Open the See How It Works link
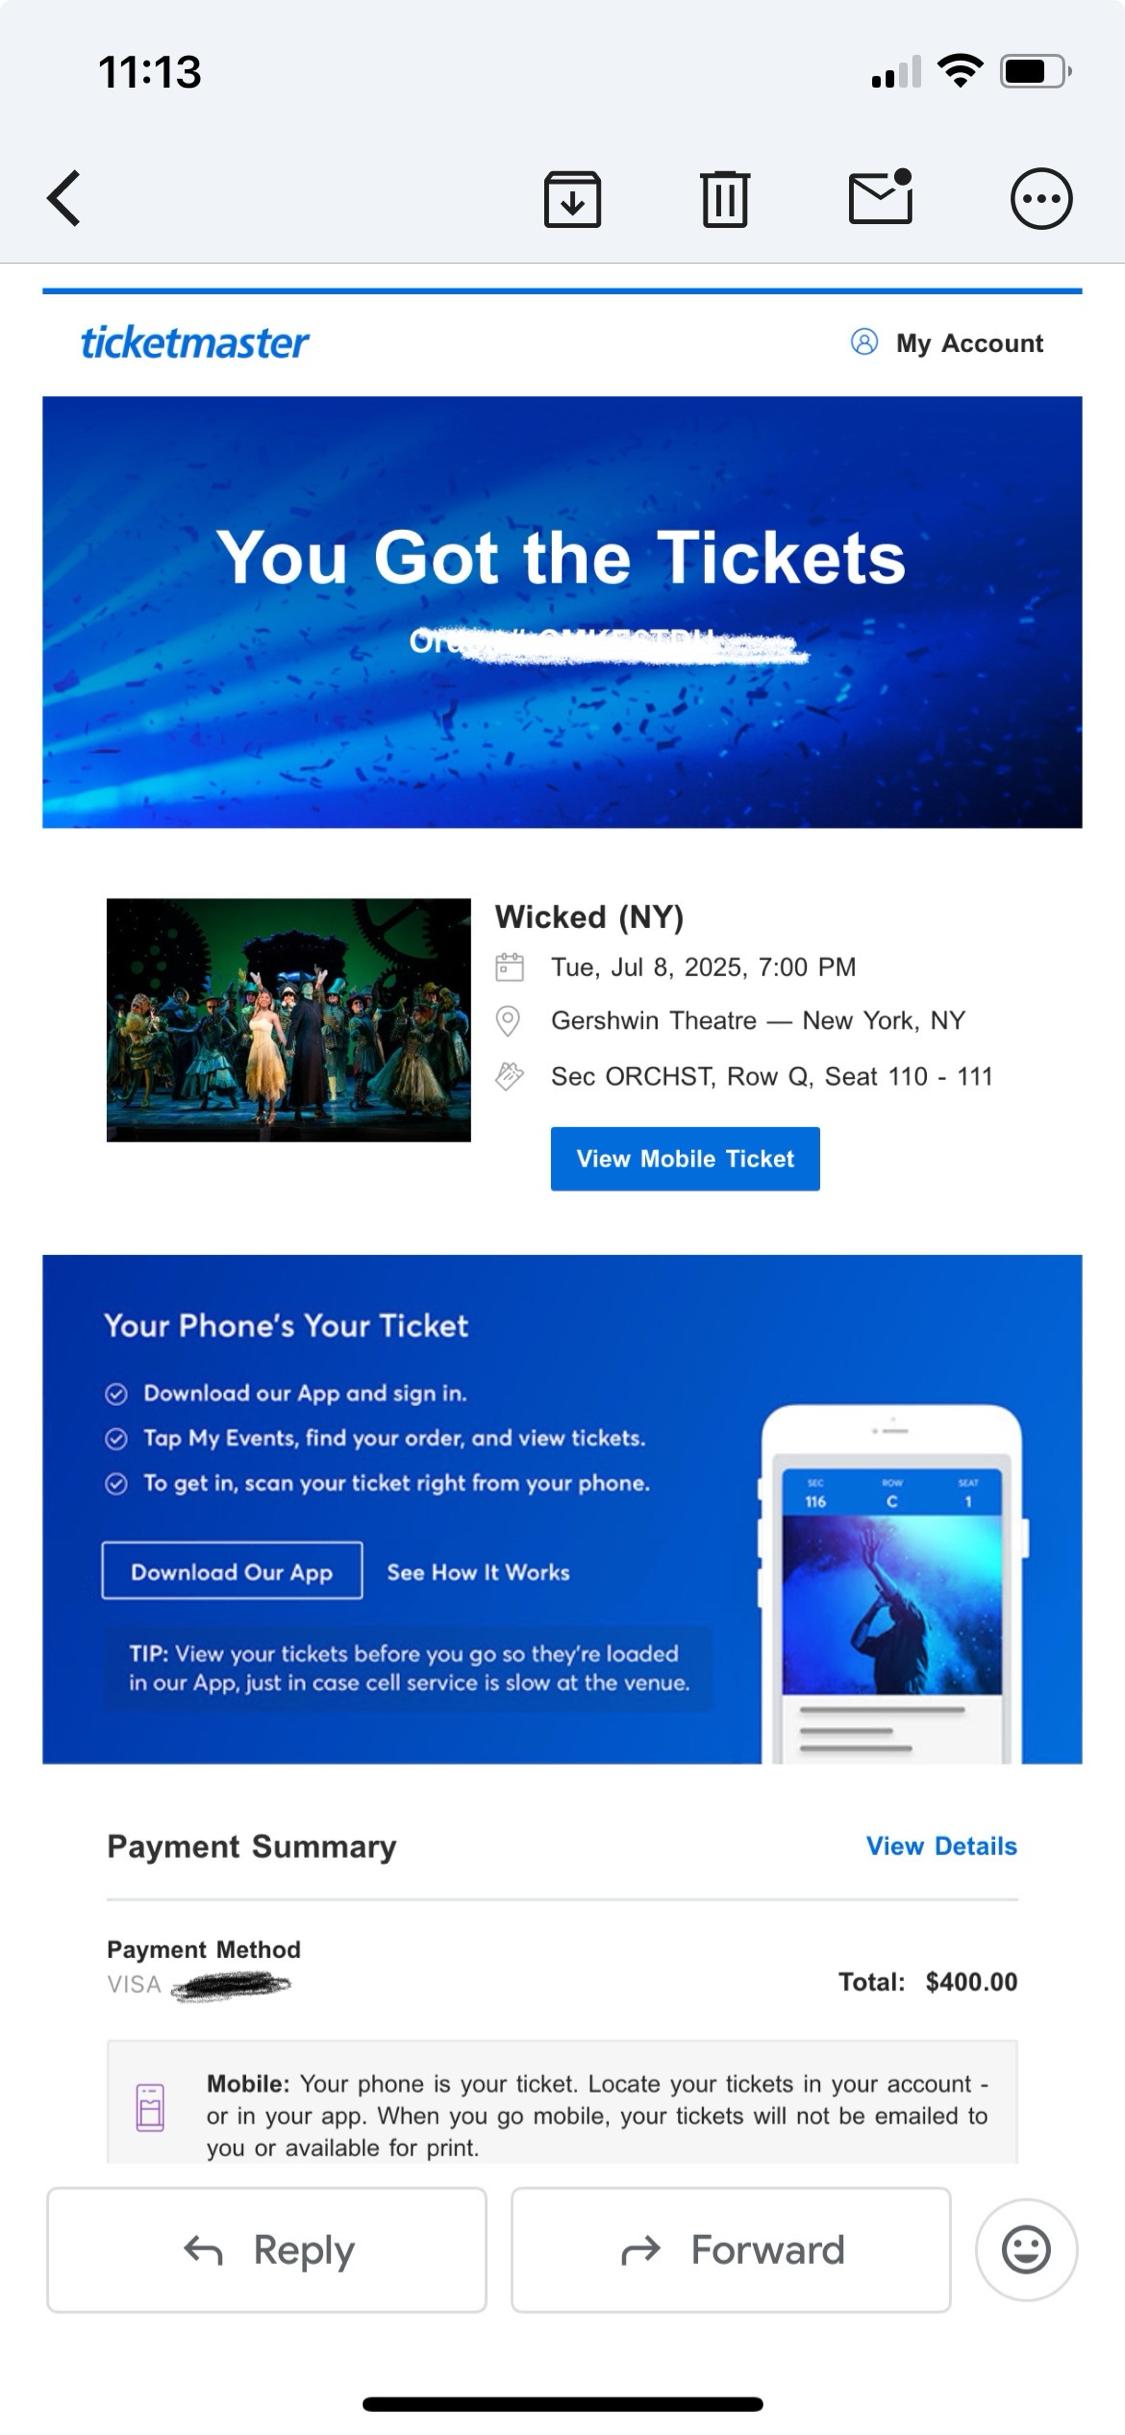 [x=478, y=1572]
